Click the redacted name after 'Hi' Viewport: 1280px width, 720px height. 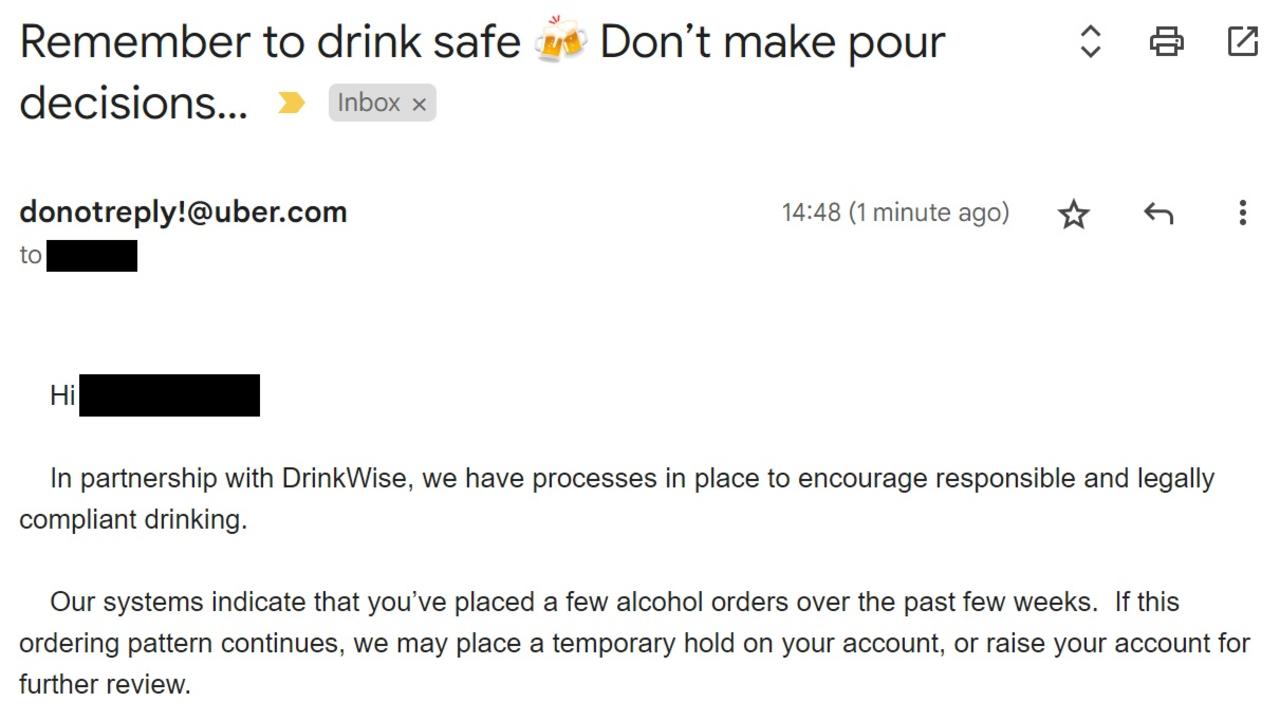click(169, 395)
